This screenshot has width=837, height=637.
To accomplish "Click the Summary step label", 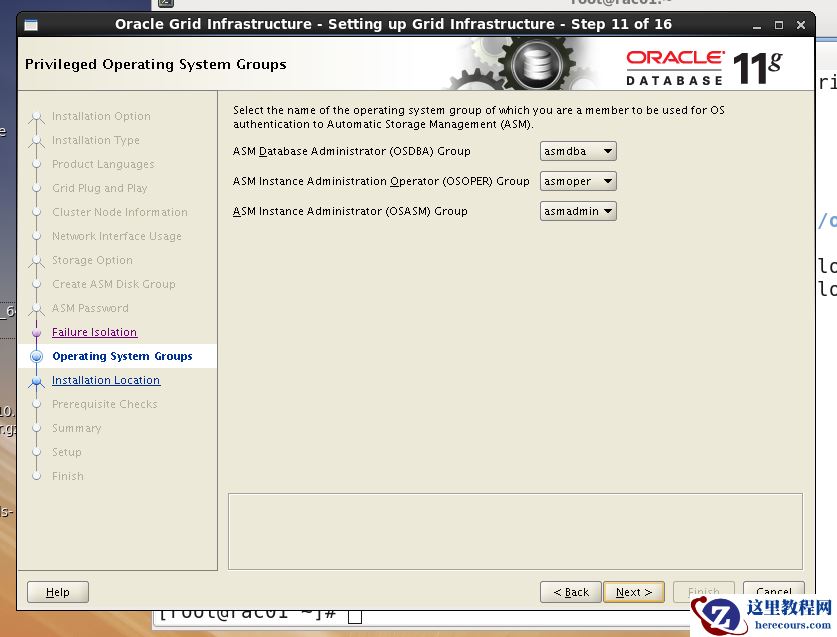I will [76, 428].
